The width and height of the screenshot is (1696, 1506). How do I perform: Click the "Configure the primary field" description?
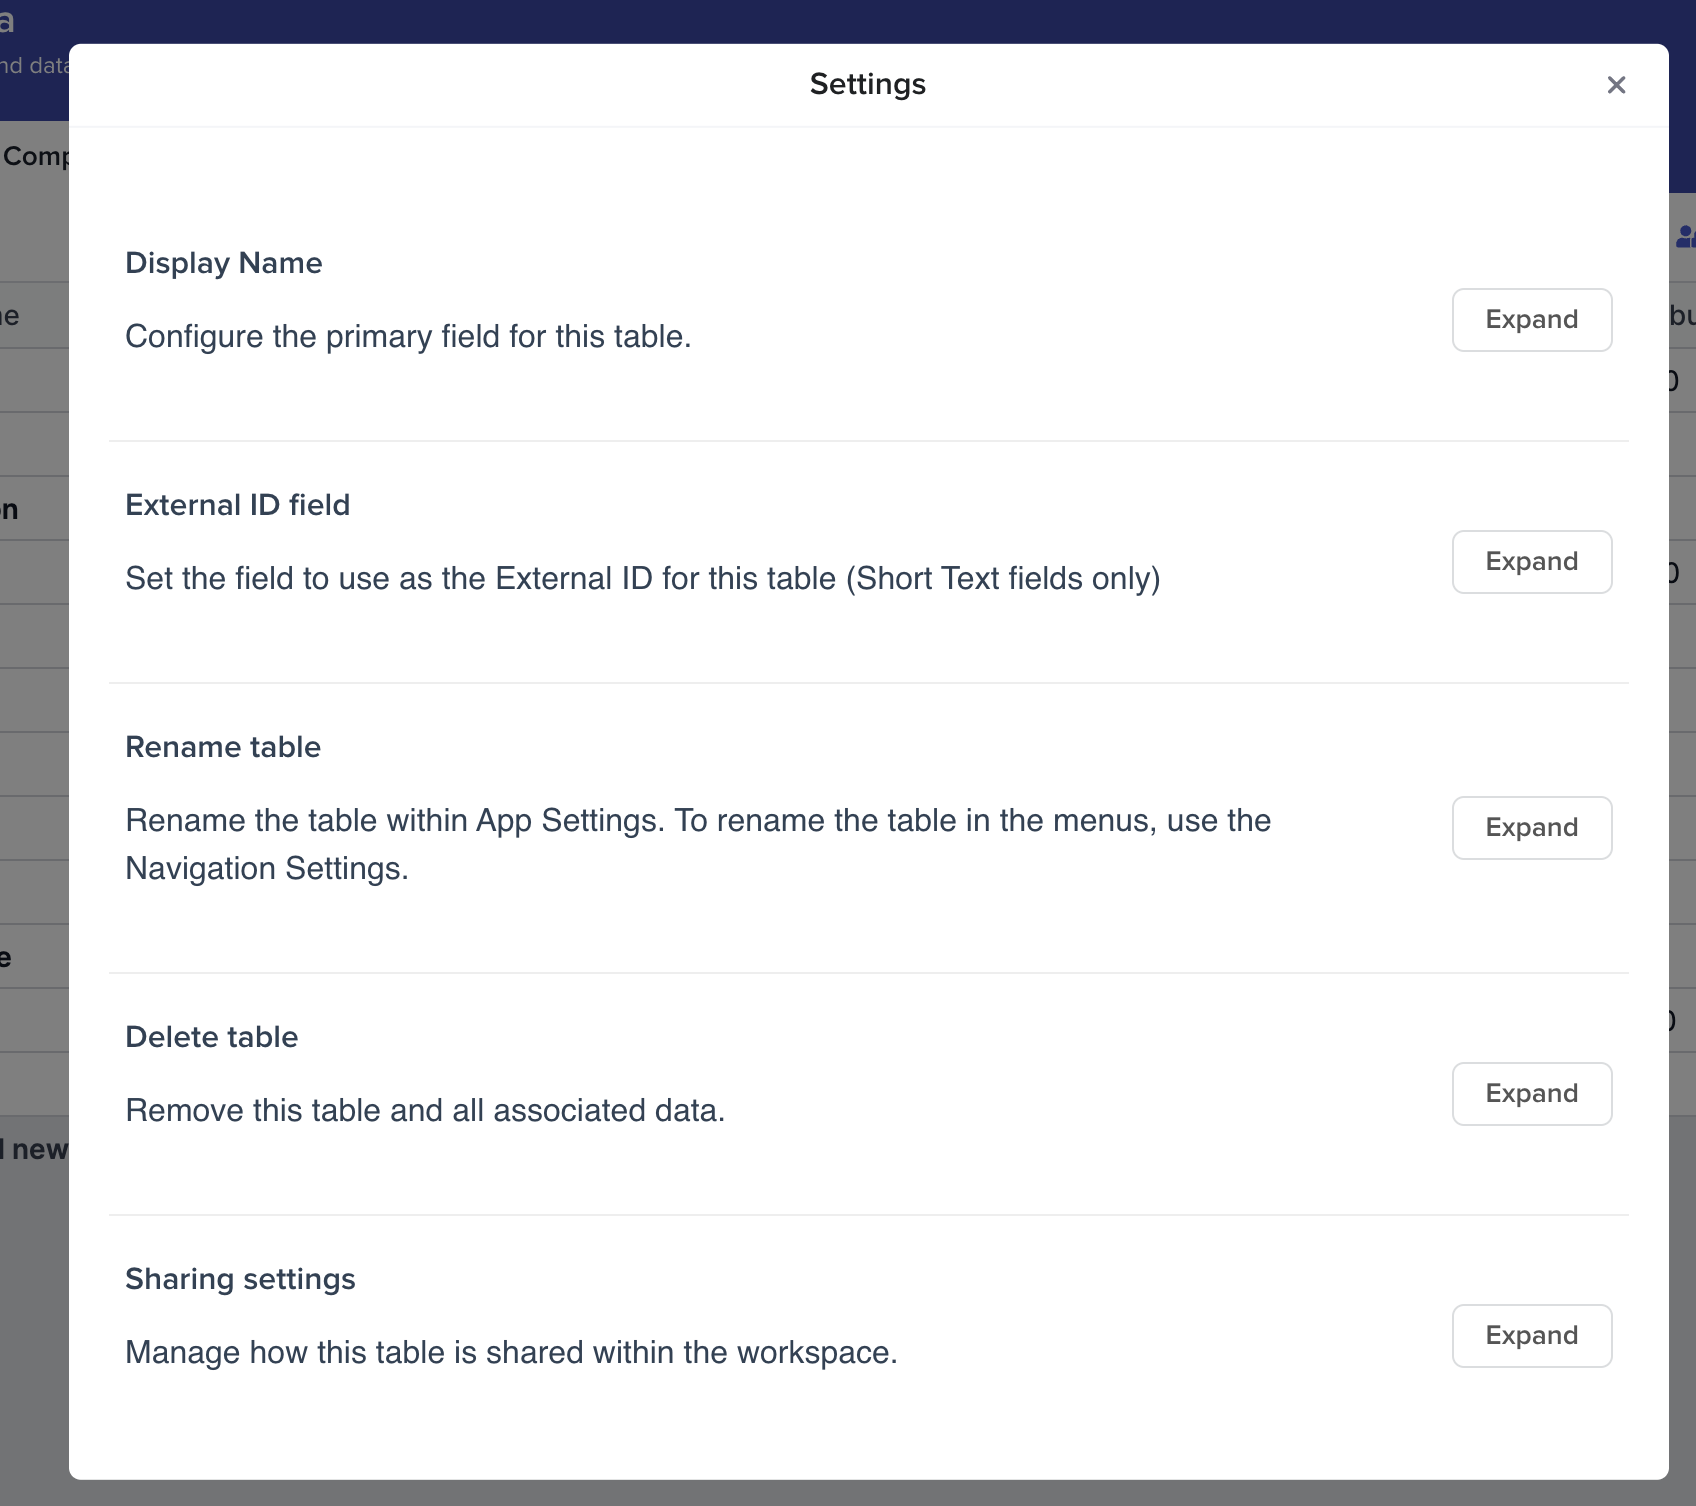[x=408, y=337]
